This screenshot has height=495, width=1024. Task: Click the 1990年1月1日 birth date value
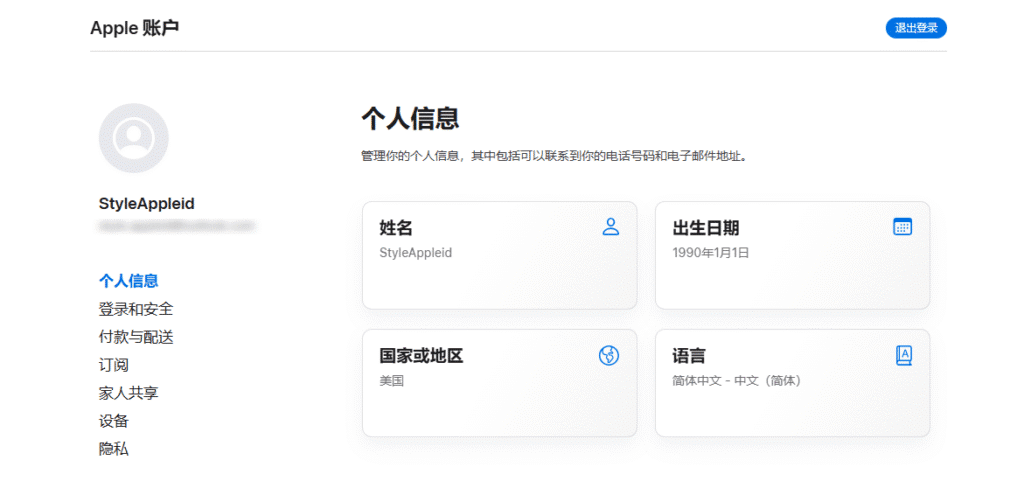(x=711, y=253)
